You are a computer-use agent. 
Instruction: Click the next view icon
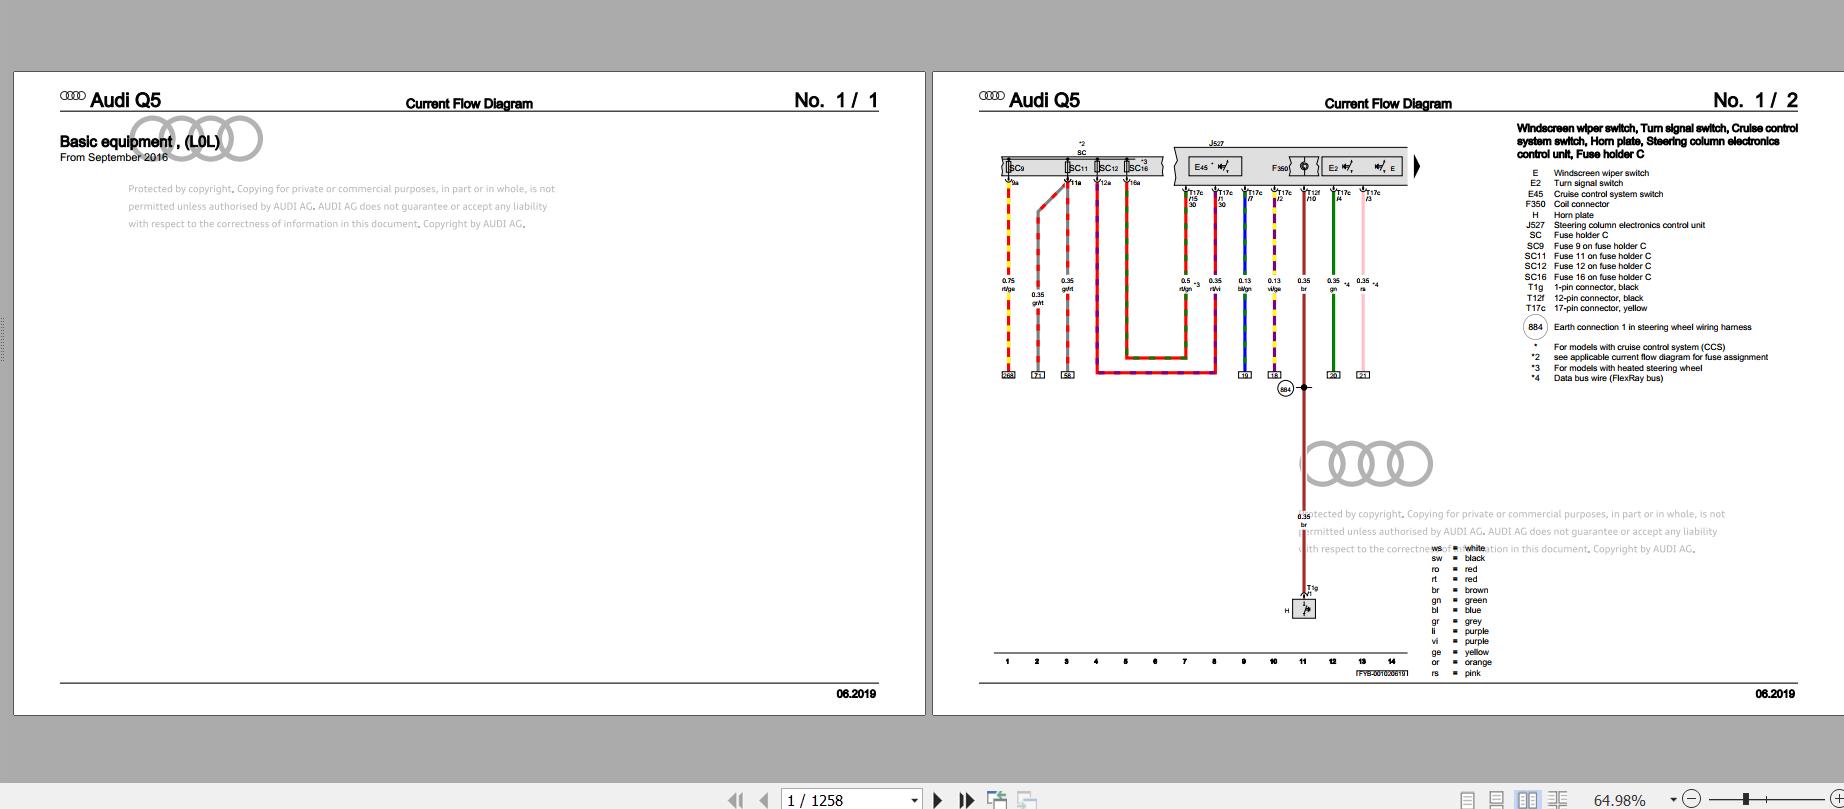(1027, 799)
